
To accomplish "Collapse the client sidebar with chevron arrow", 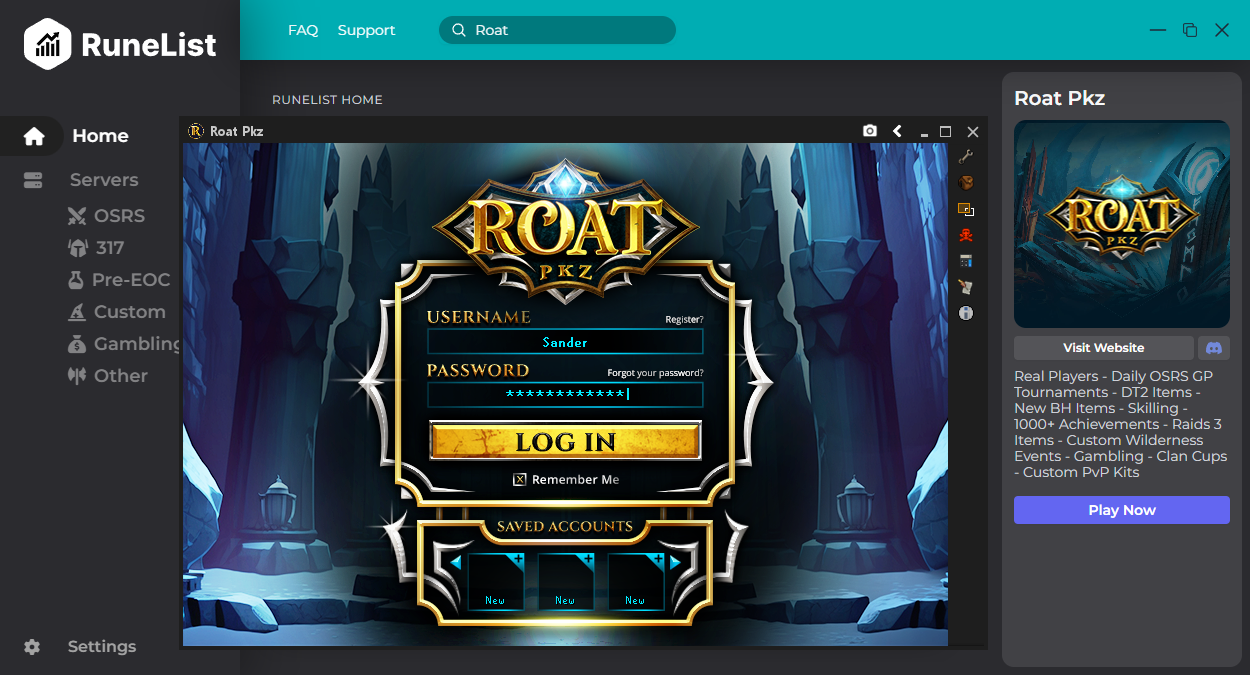I will coord(897,131).
